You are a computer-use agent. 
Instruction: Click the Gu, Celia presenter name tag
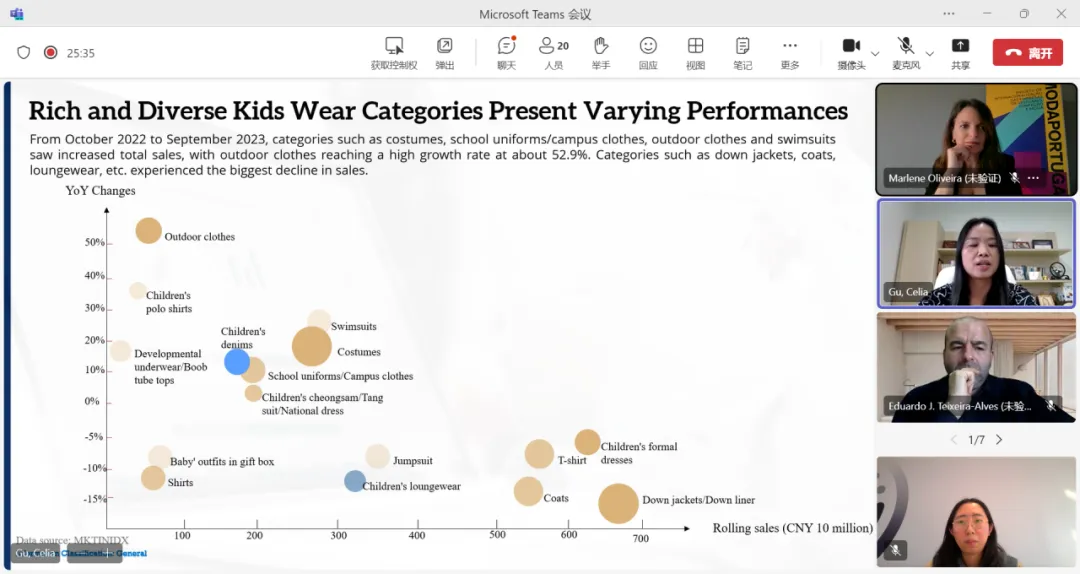click(35, 553)
